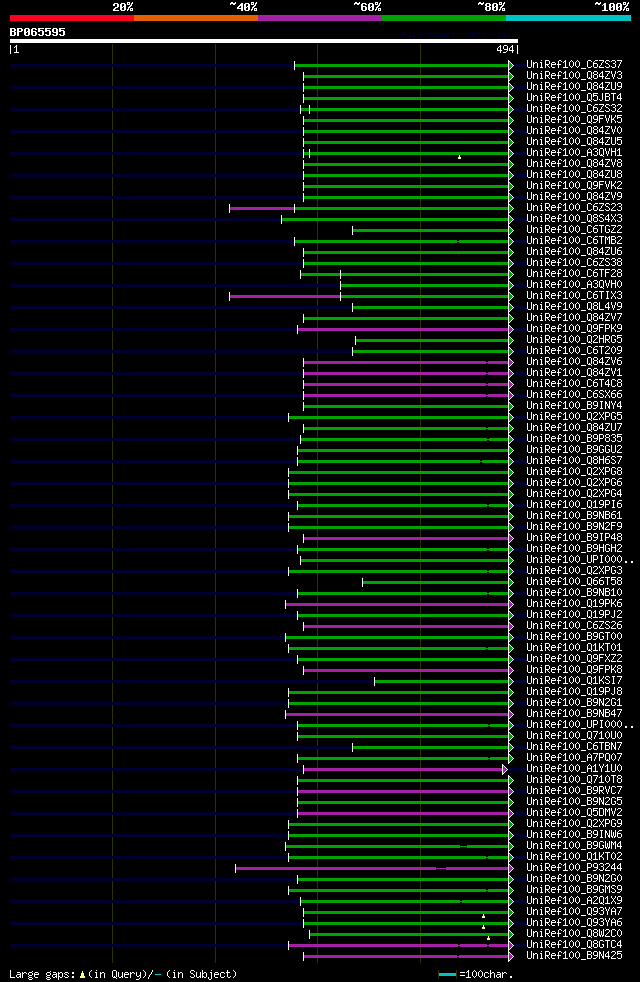Select the UniRef100_Q93YA6 label
The height and width of the screenshot is (982, 640).
click(x=574, y=923)
